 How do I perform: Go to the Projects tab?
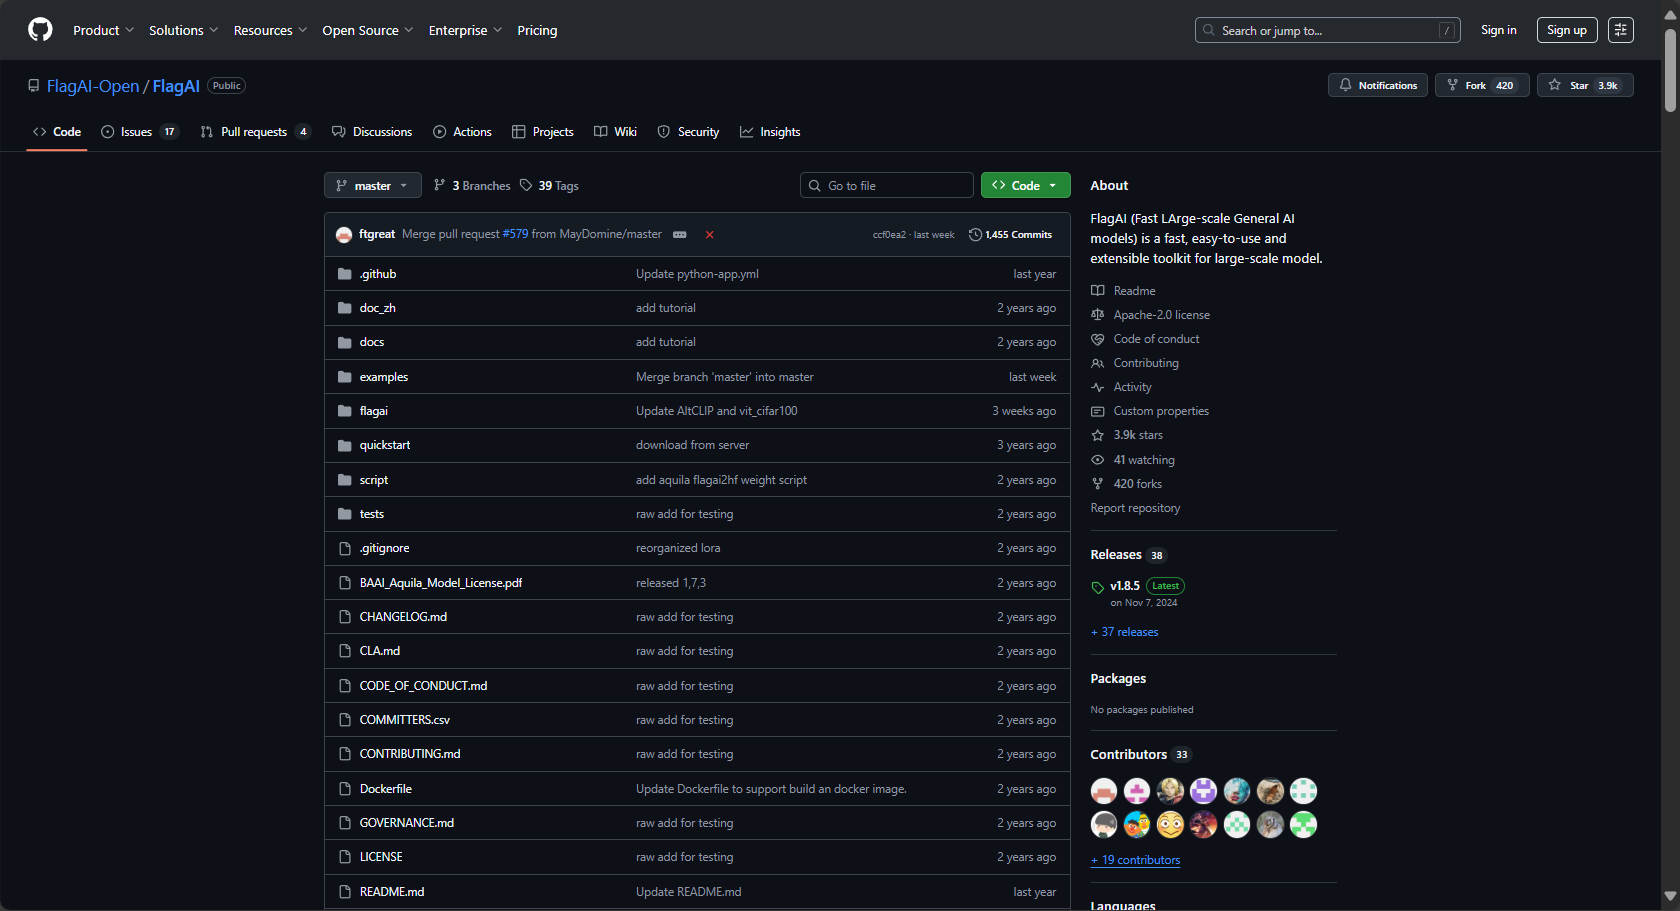pos(543,132)
